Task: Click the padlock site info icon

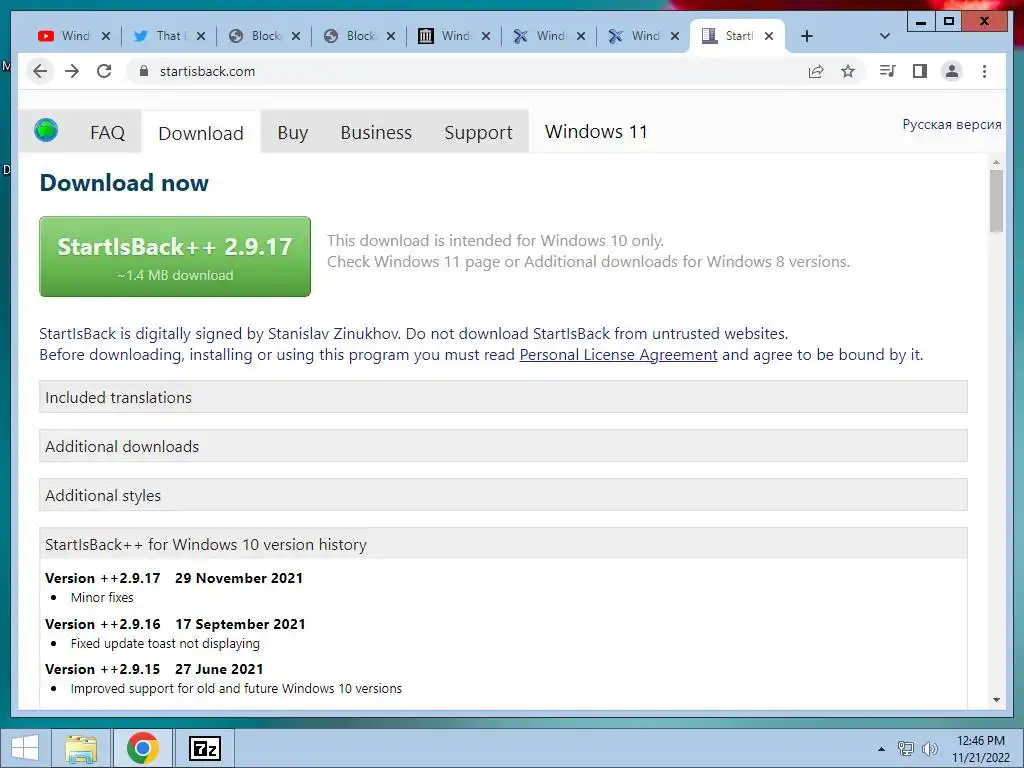Action: point(144,71)
